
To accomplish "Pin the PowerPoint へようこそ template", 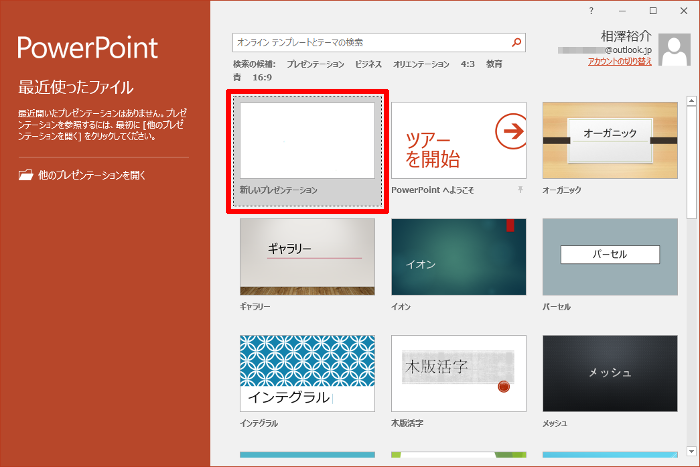I will tap(520, 190).
